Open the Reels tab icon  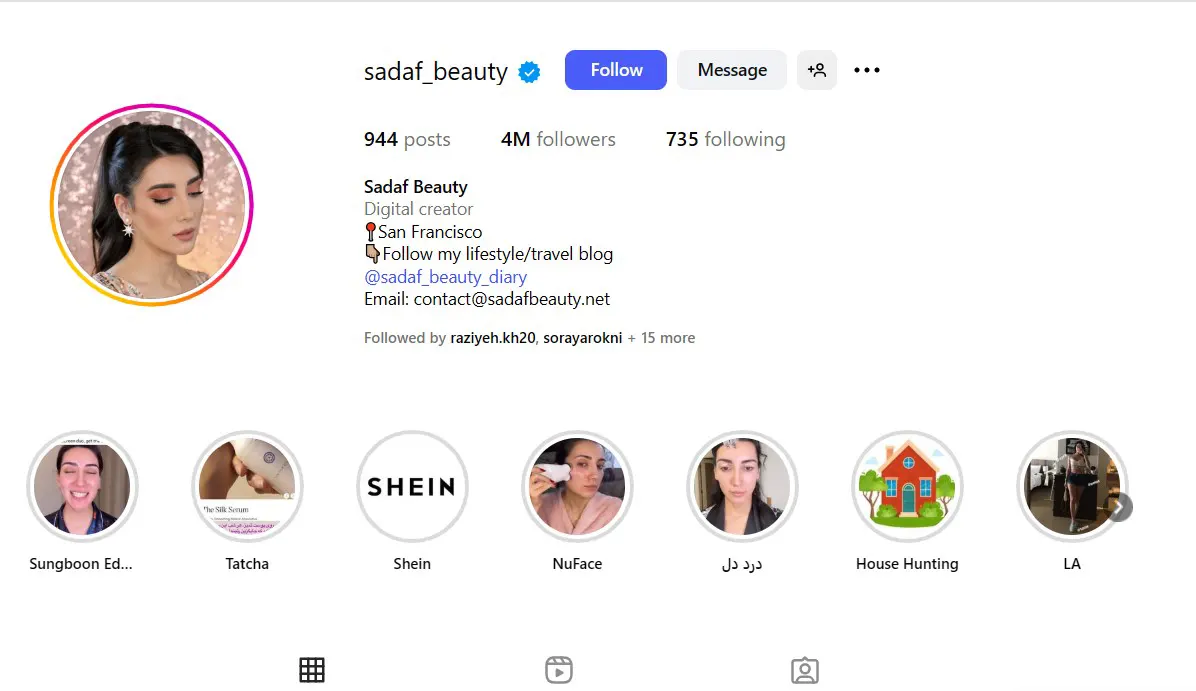tap(559, 670)
